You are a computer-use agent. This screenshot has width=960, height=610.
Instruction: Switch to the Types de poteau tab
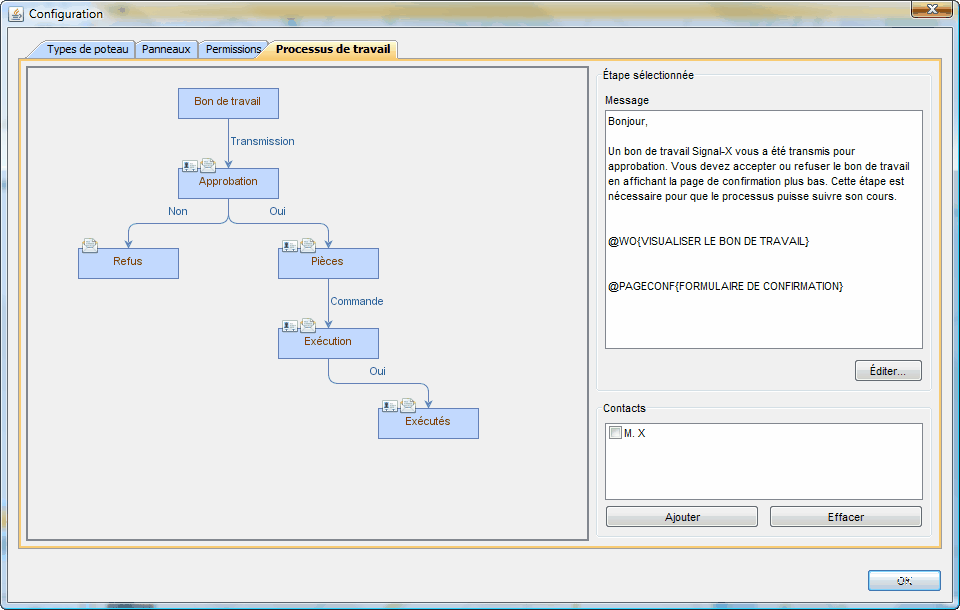87,49
